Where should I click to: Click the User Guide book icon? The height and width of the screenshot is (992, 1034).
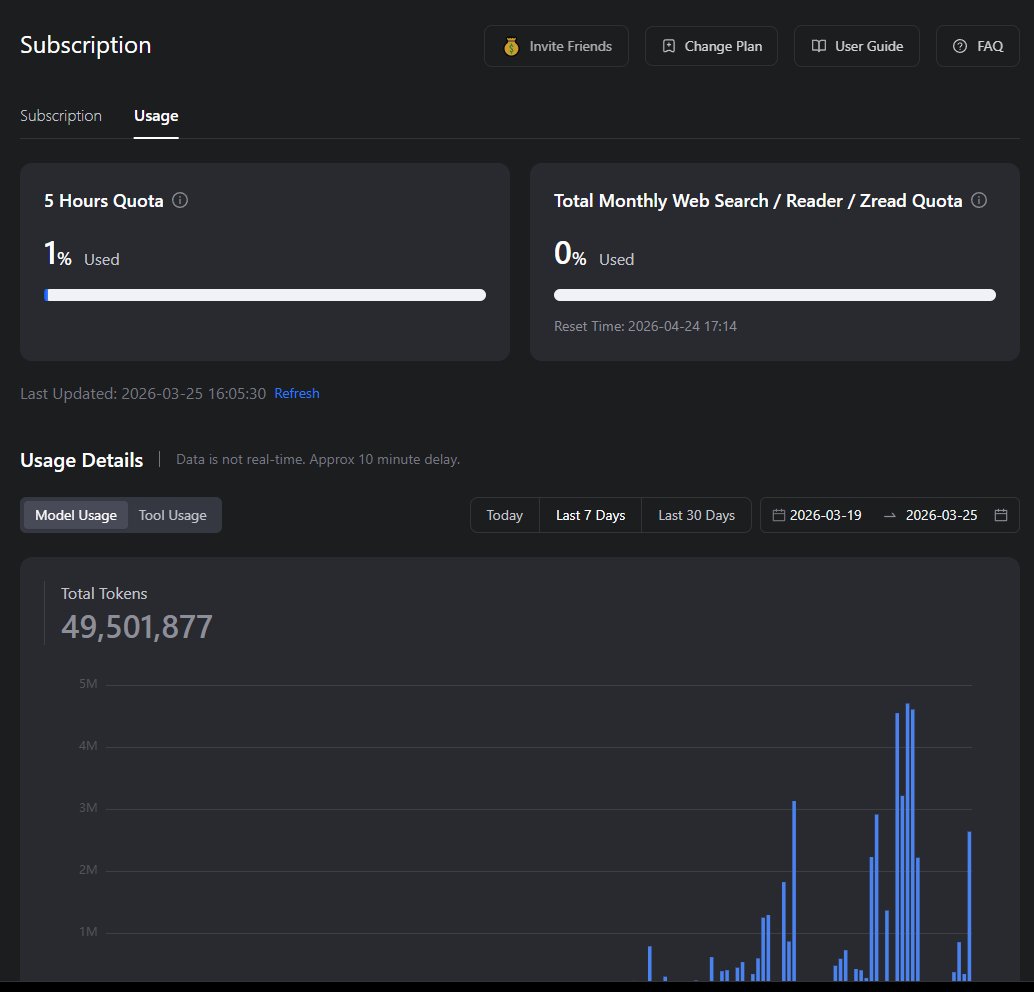point(818,46)
